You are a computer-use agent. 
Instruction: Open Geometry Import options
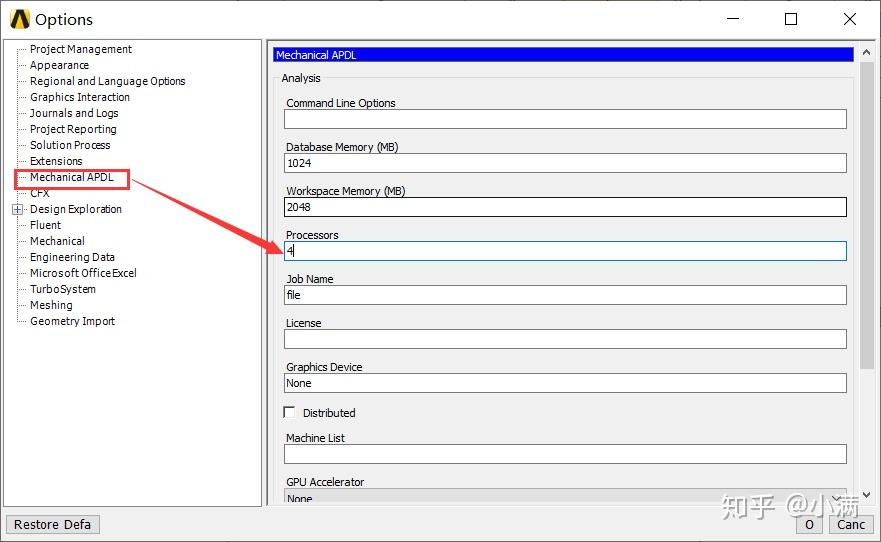click(72, 321)
